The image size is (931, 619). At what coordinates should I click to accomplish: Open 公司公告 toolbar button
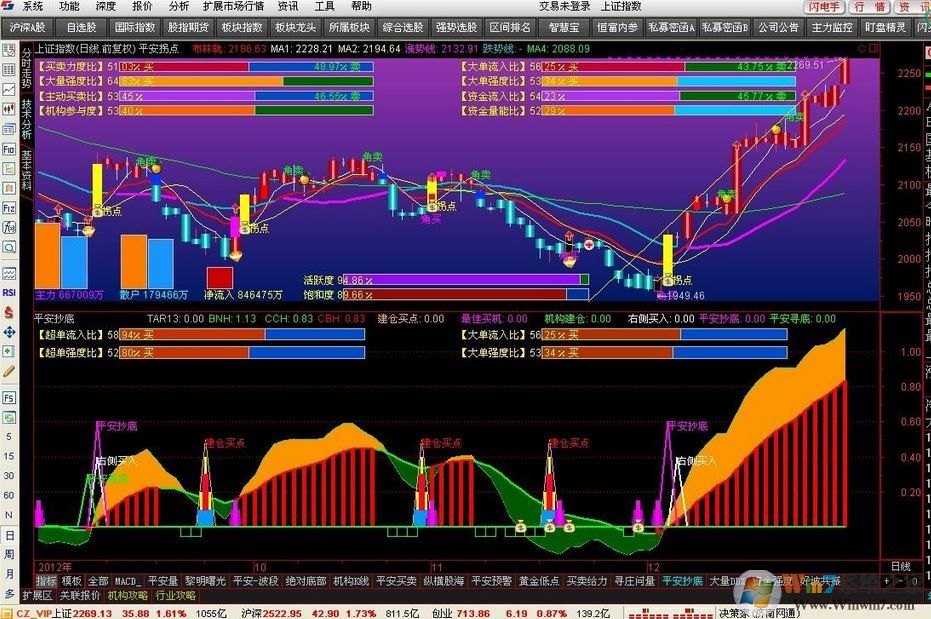point(778,27)
